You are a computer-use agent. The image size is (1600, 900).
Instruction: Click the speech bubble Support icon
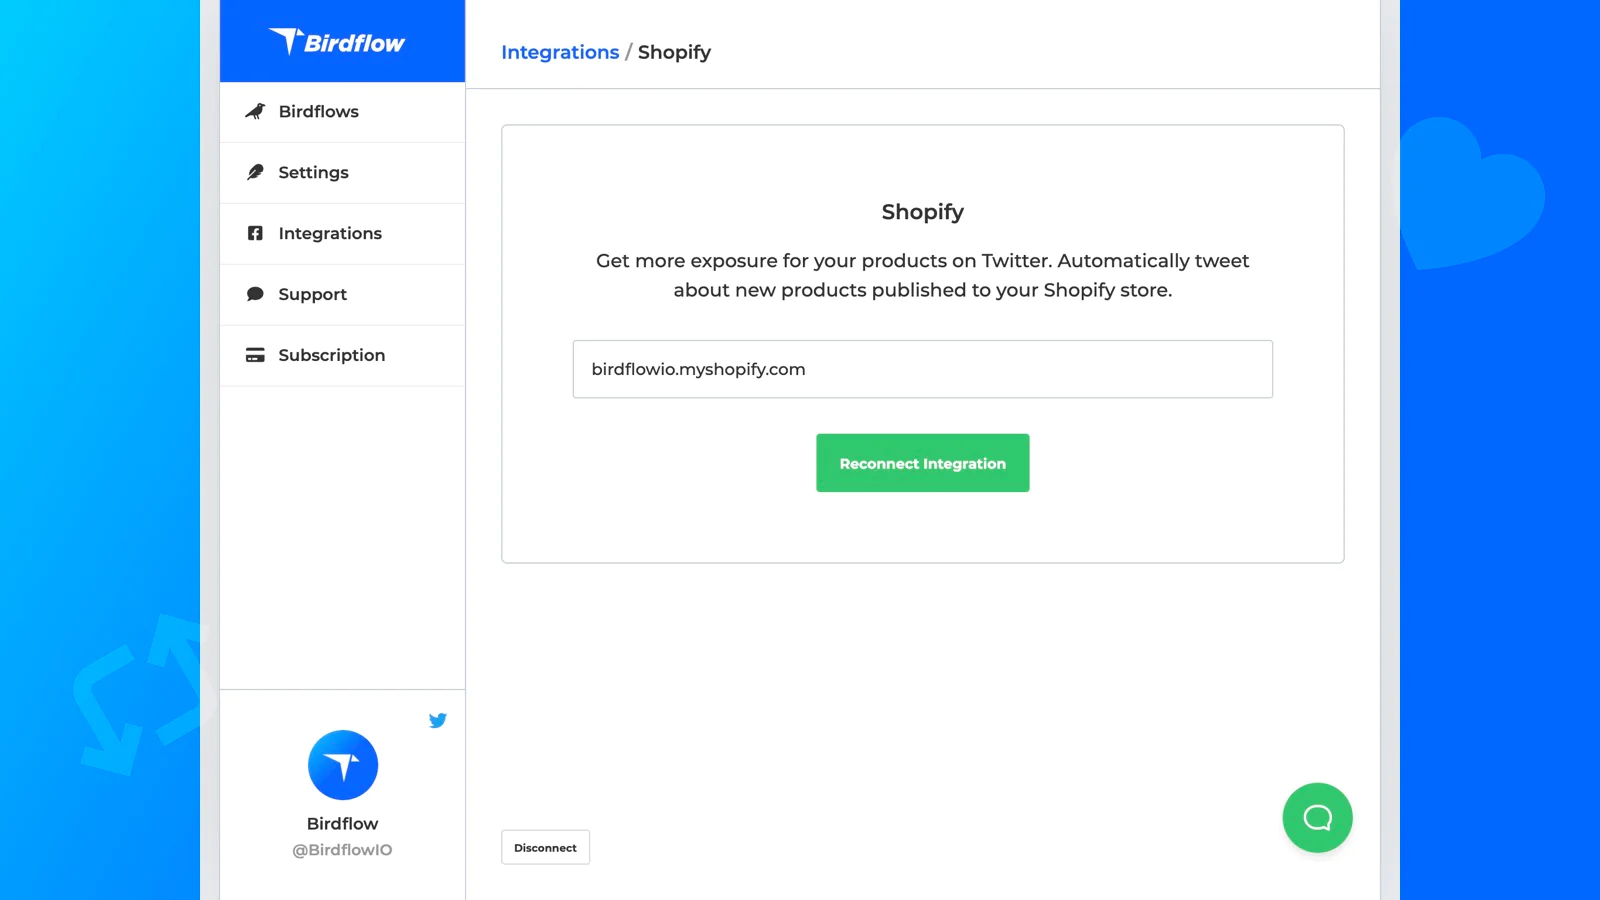[x=255, y=294]
